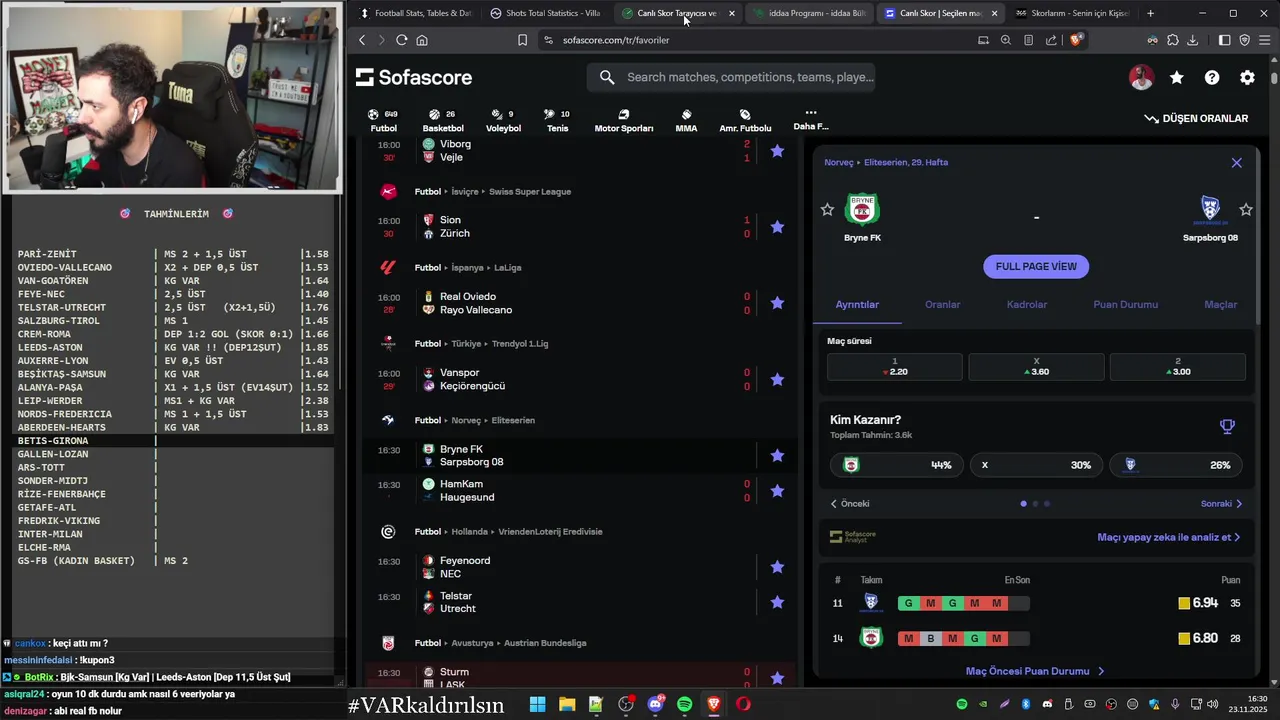Open a new browser tab

(x=1150, y=13)
